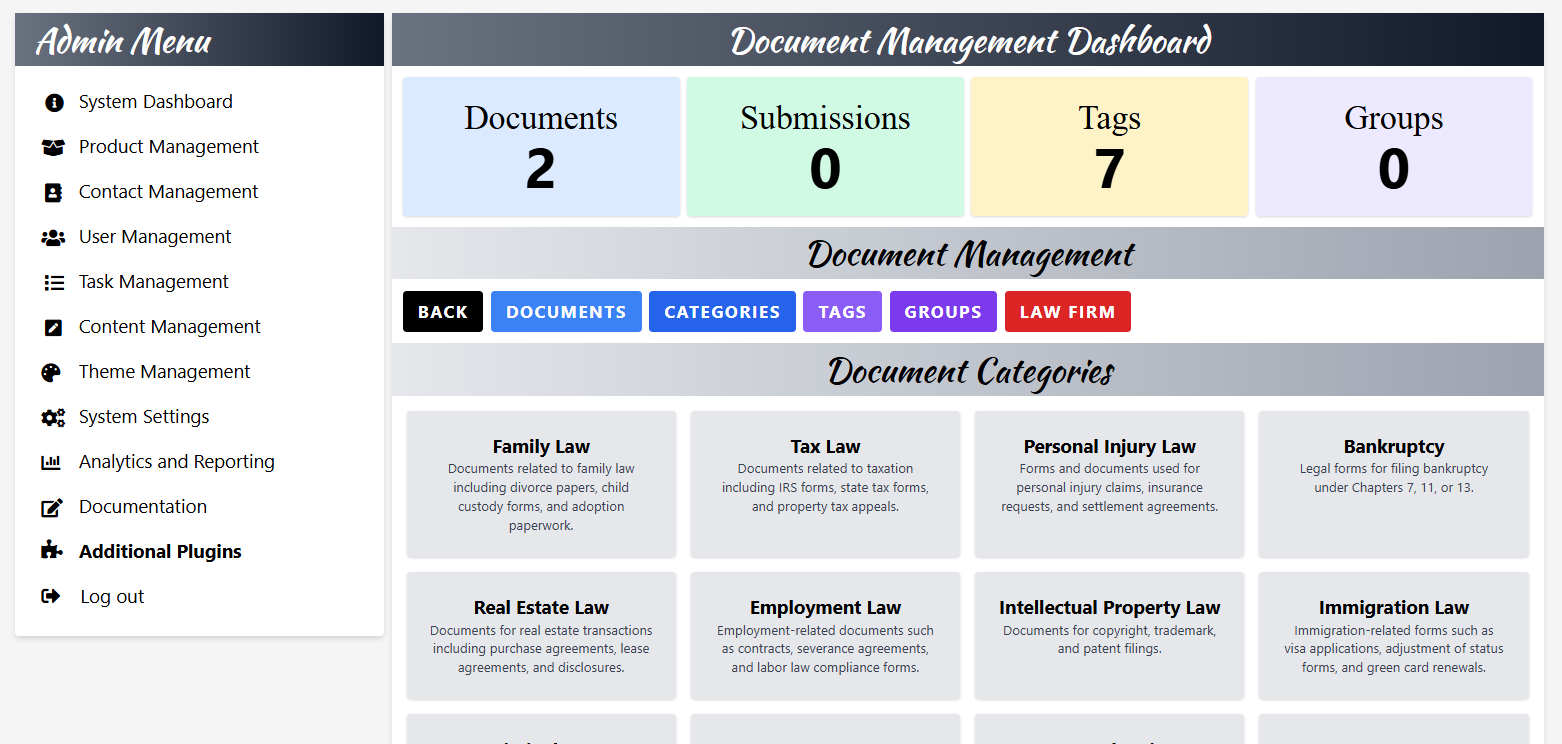This screenshot has height=744, width=1562.
Task: Open System Settings menu entry
Action: [x=144, y=417]
